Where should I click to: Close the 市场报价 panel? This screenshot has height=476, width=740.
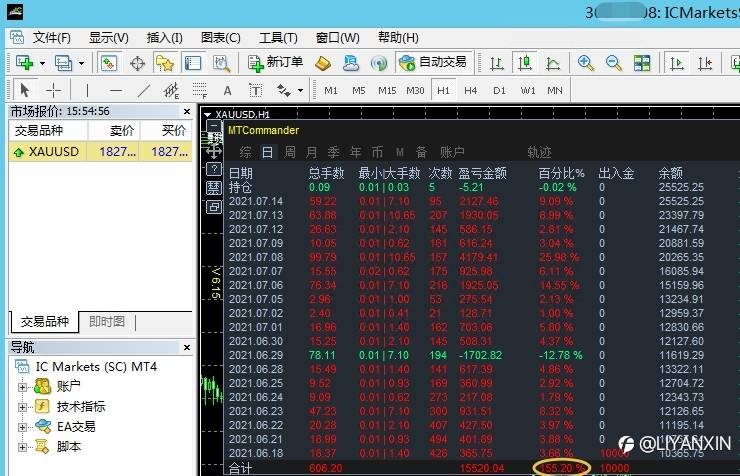(x=187, y=111)
